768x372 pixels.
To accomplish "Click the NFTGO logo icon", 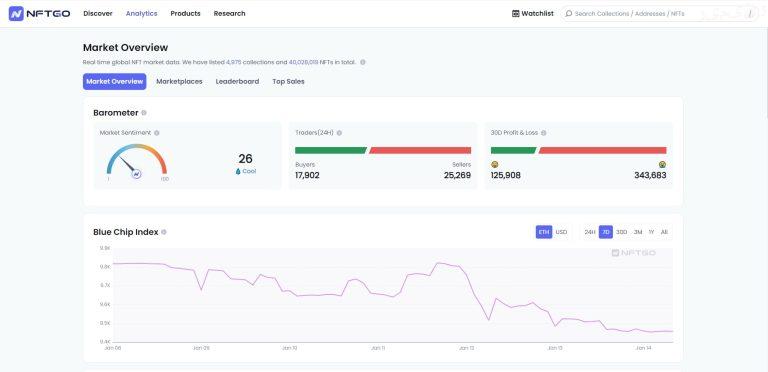I will click(16, 14).
